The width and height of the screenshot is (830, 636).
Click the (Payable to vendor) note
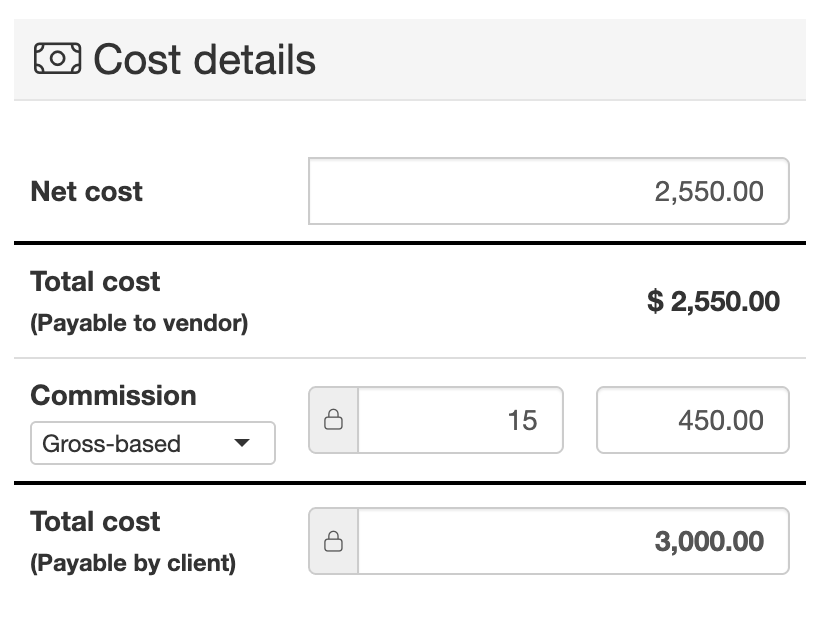139,324
